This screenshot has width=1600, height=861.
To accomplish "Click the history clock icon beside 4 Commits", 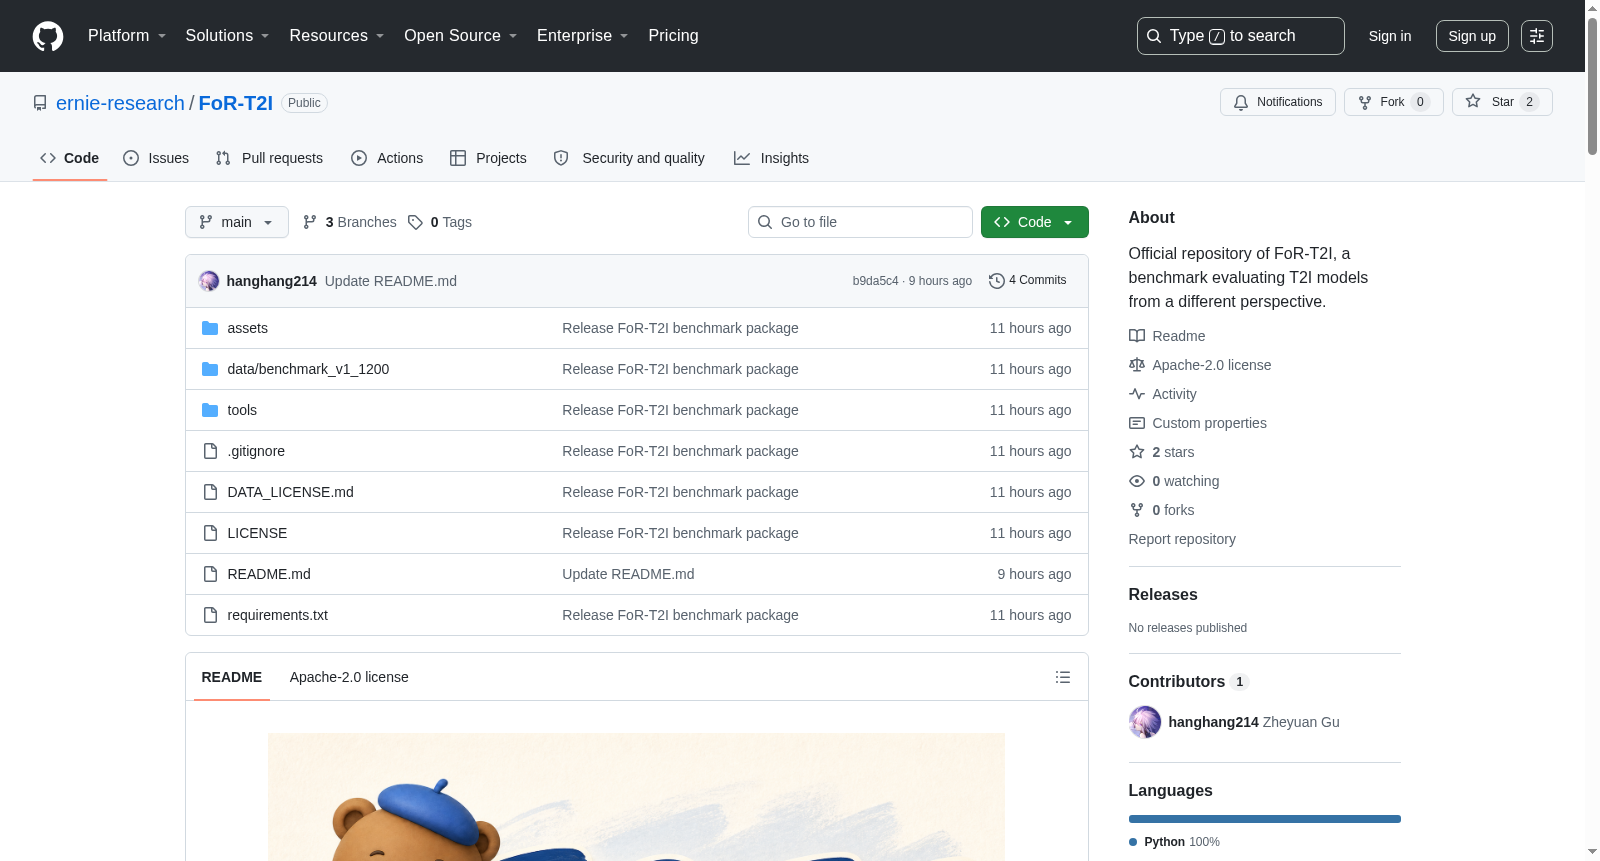I will [x=997, y=281].
